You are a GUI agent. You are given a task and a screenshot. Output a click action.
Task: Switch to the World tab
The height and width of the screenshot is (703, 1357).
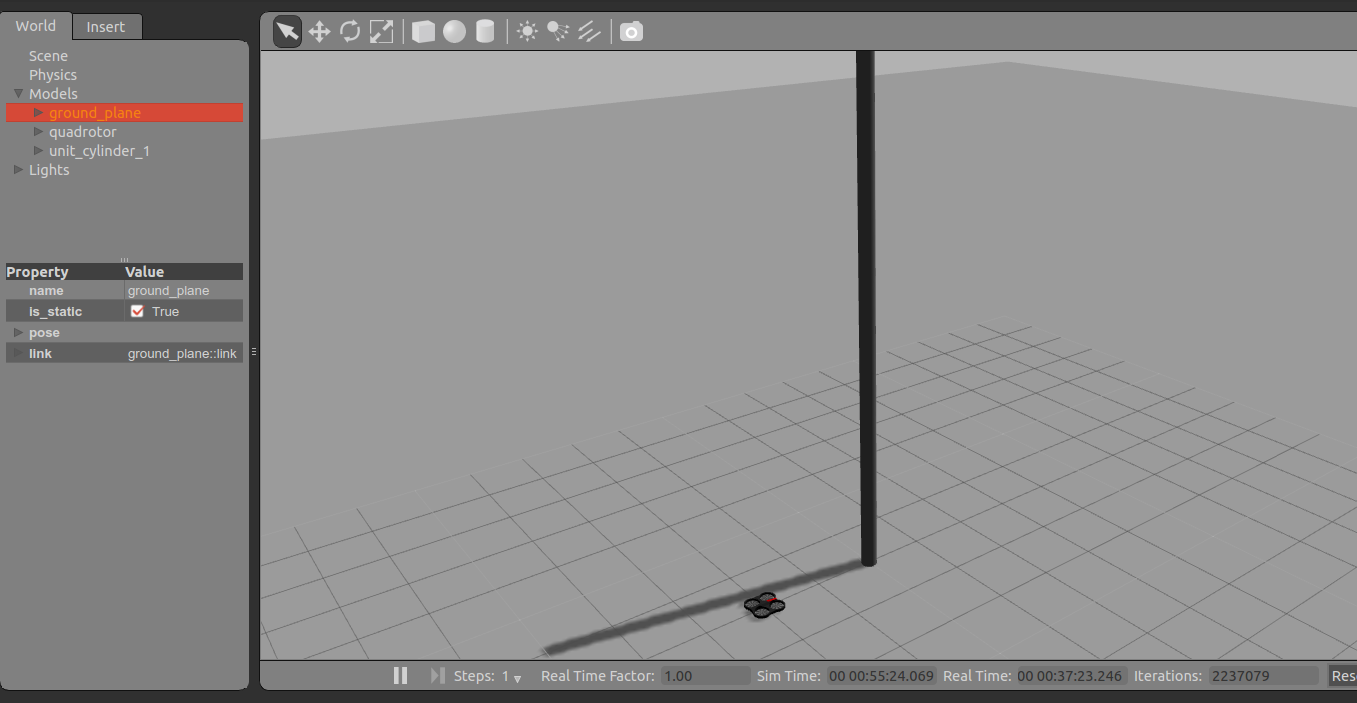pos(36,26)
